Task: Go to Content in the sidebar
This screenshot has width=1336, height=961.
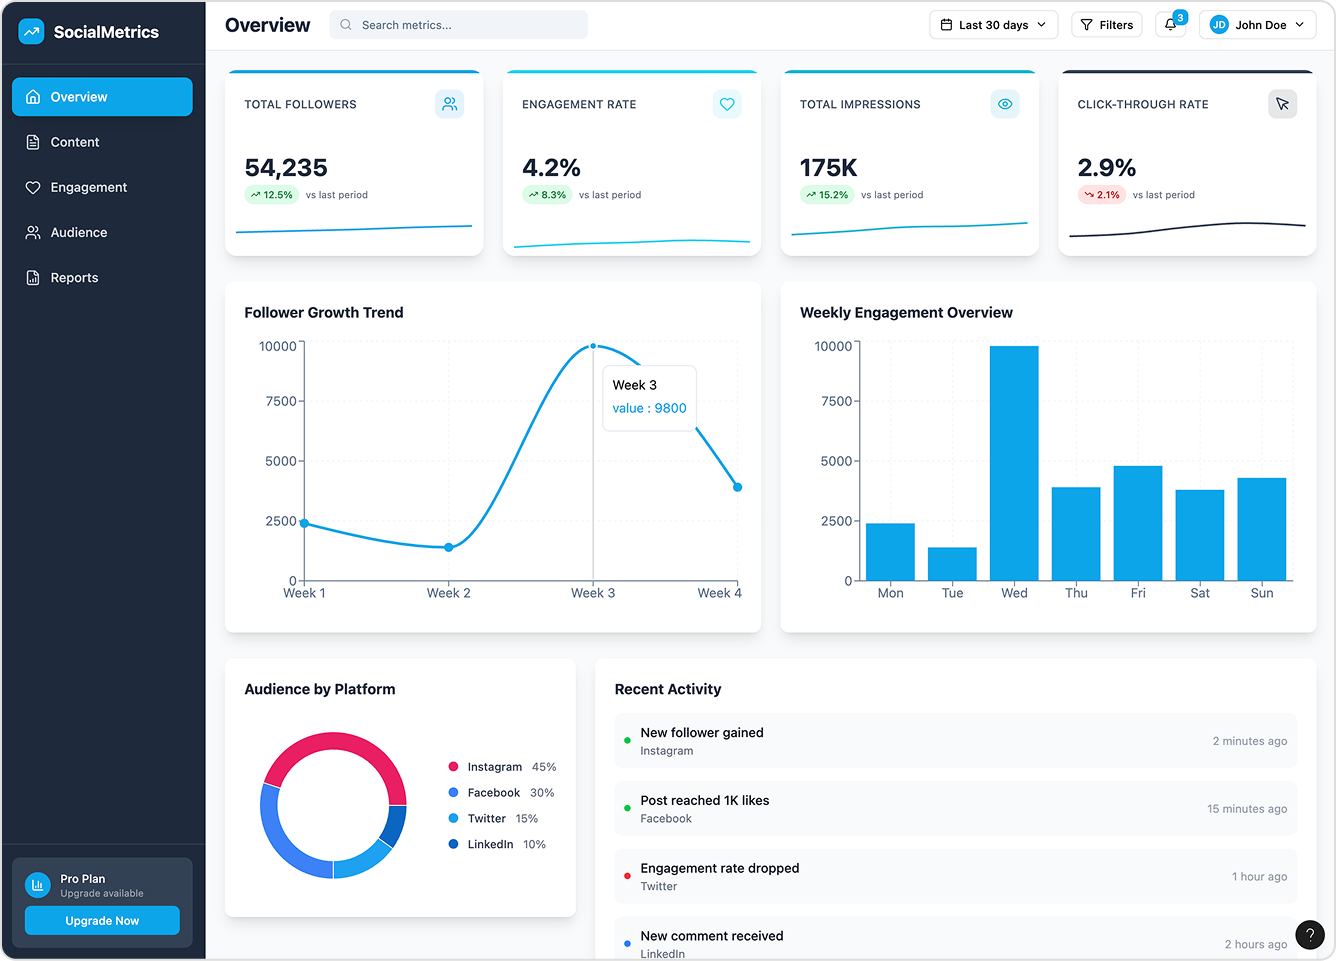Action: (75, 142)
